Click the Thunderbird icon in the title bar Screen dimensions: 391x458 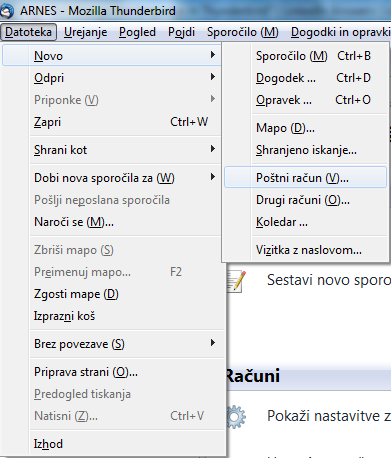click(x=7, y=11)
